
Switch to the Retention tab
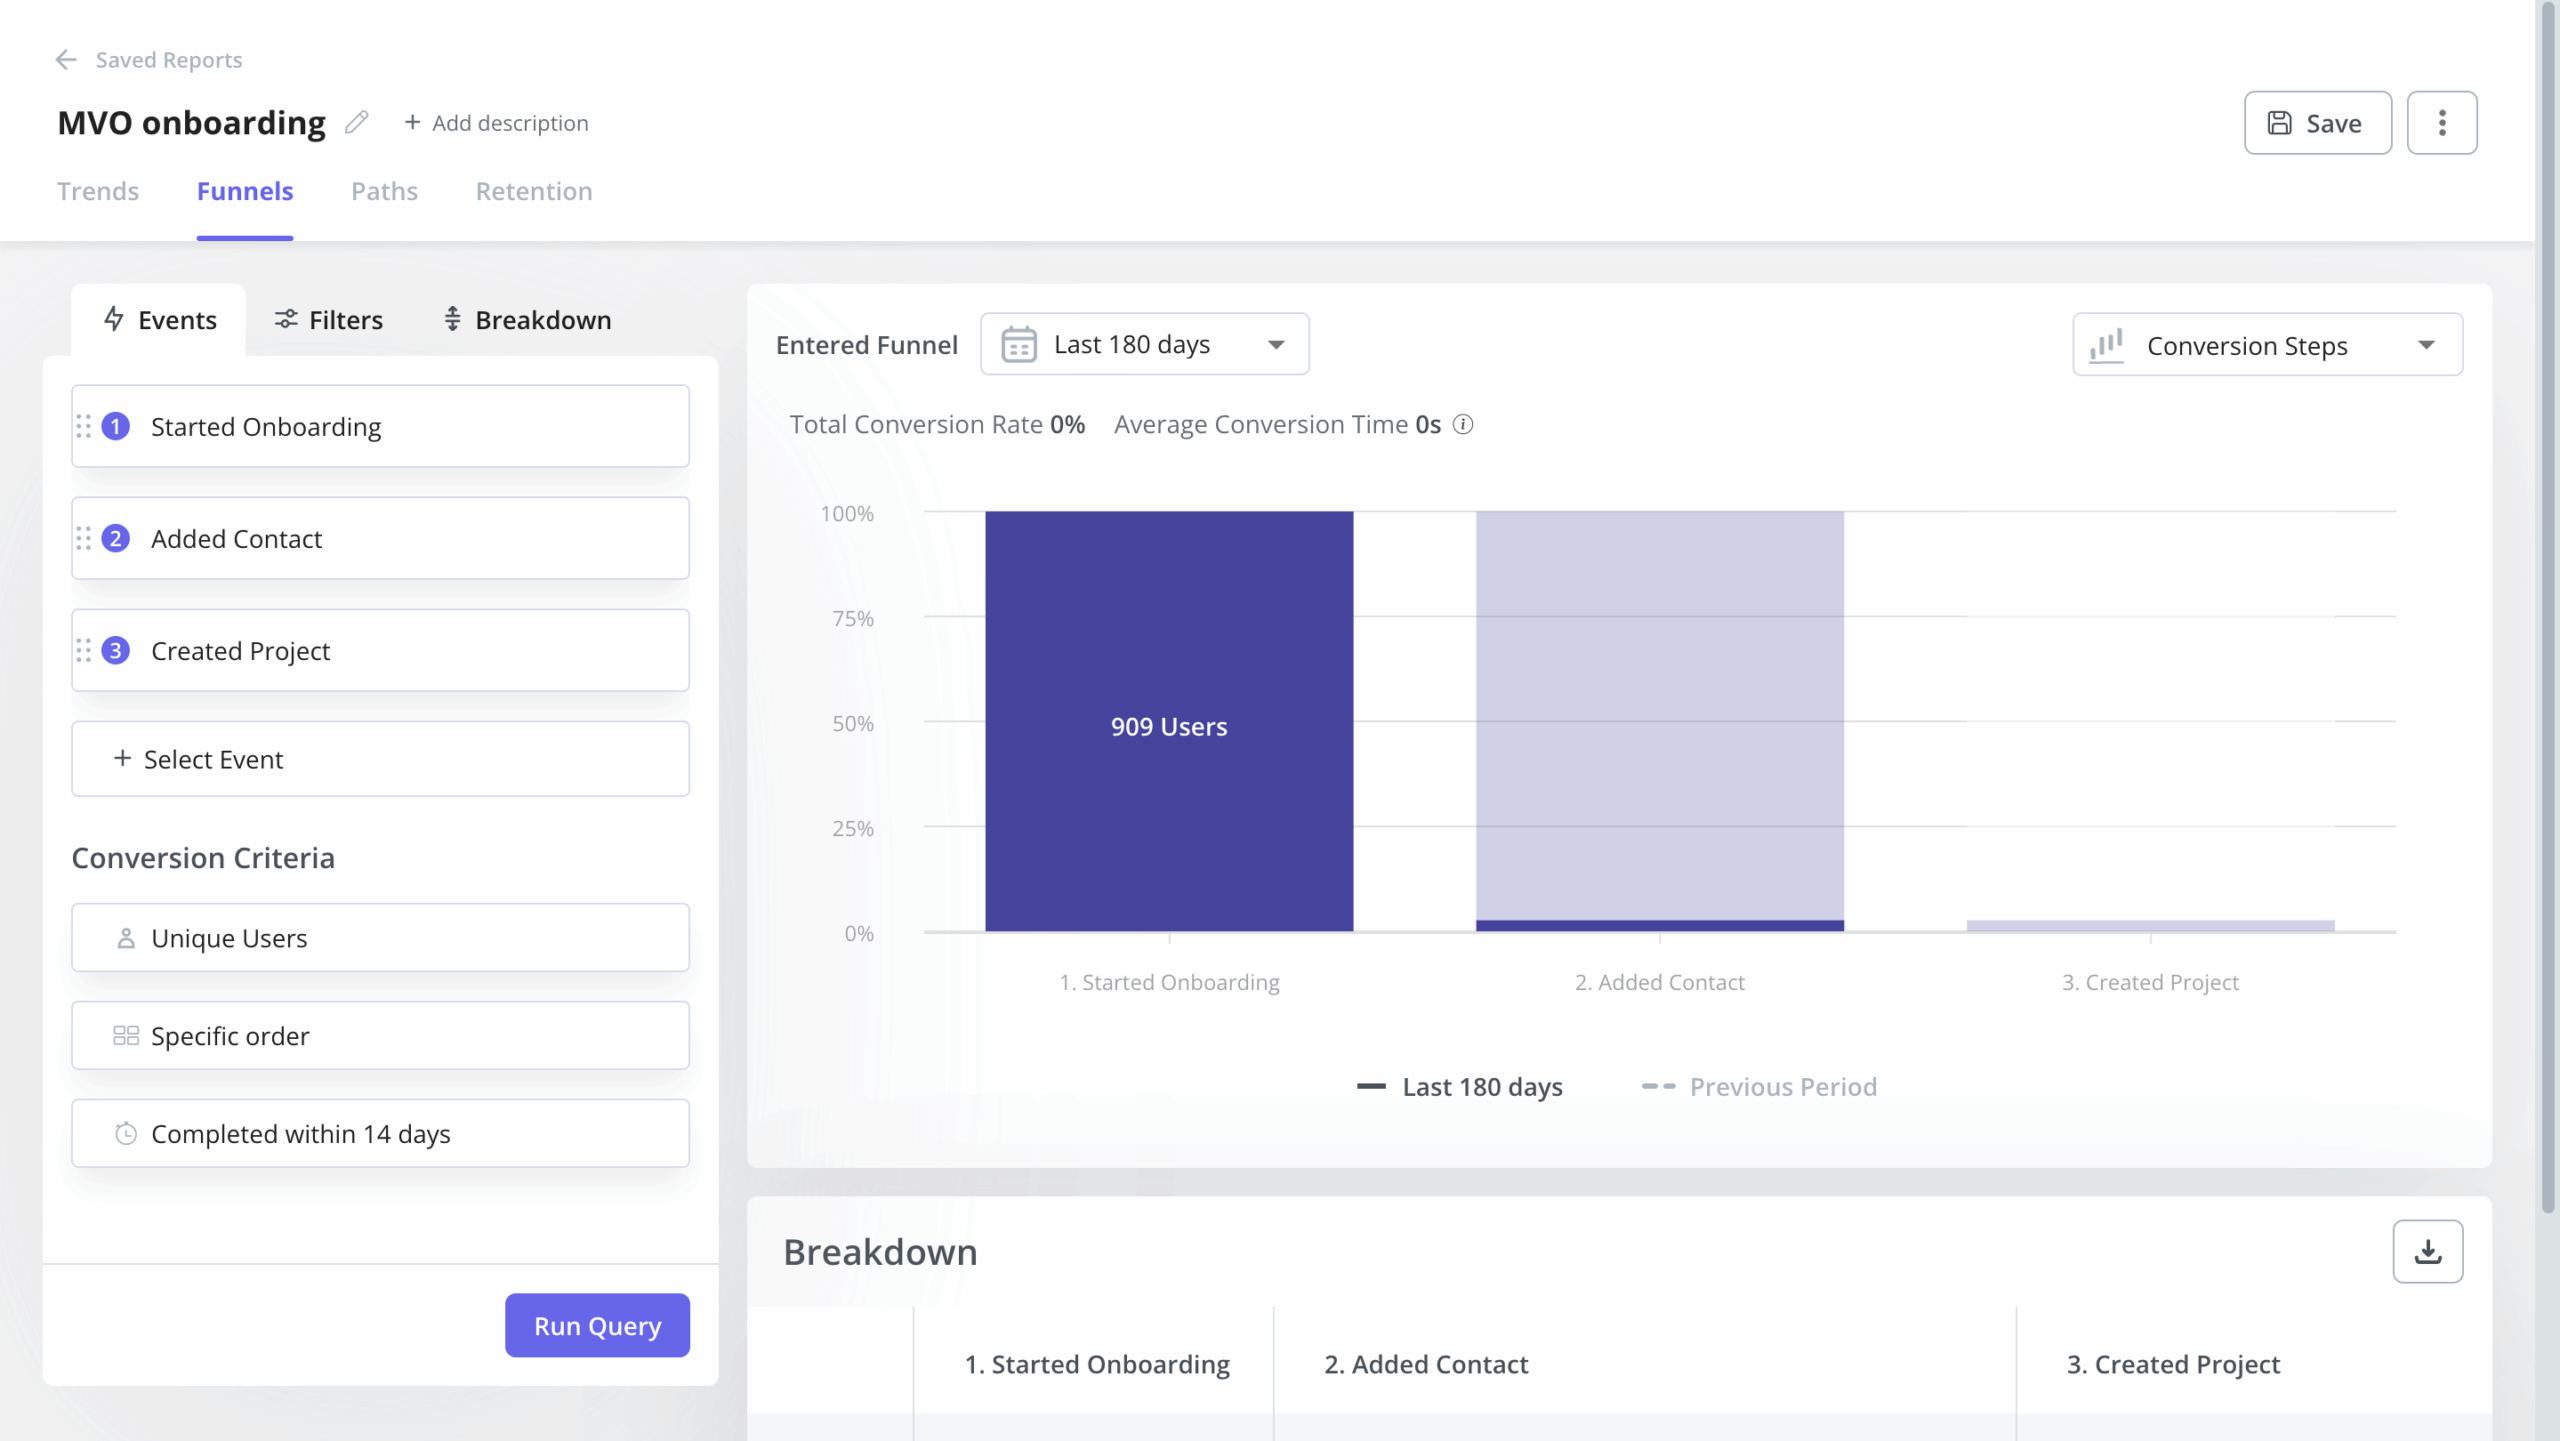coord(534,191)
